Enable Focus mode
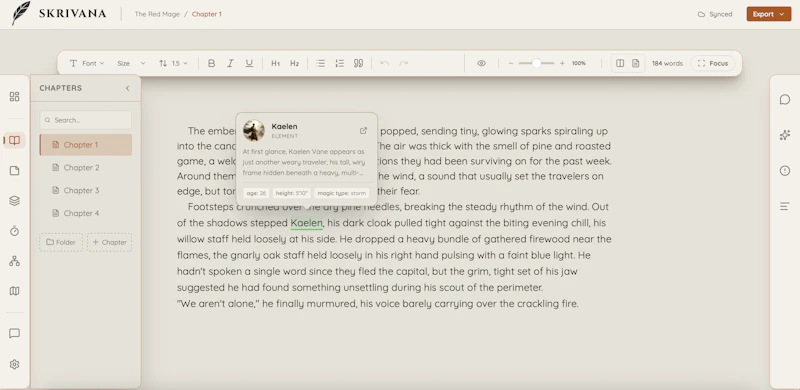The height and width of the screenshot is (390, 800). click(712, 63)
